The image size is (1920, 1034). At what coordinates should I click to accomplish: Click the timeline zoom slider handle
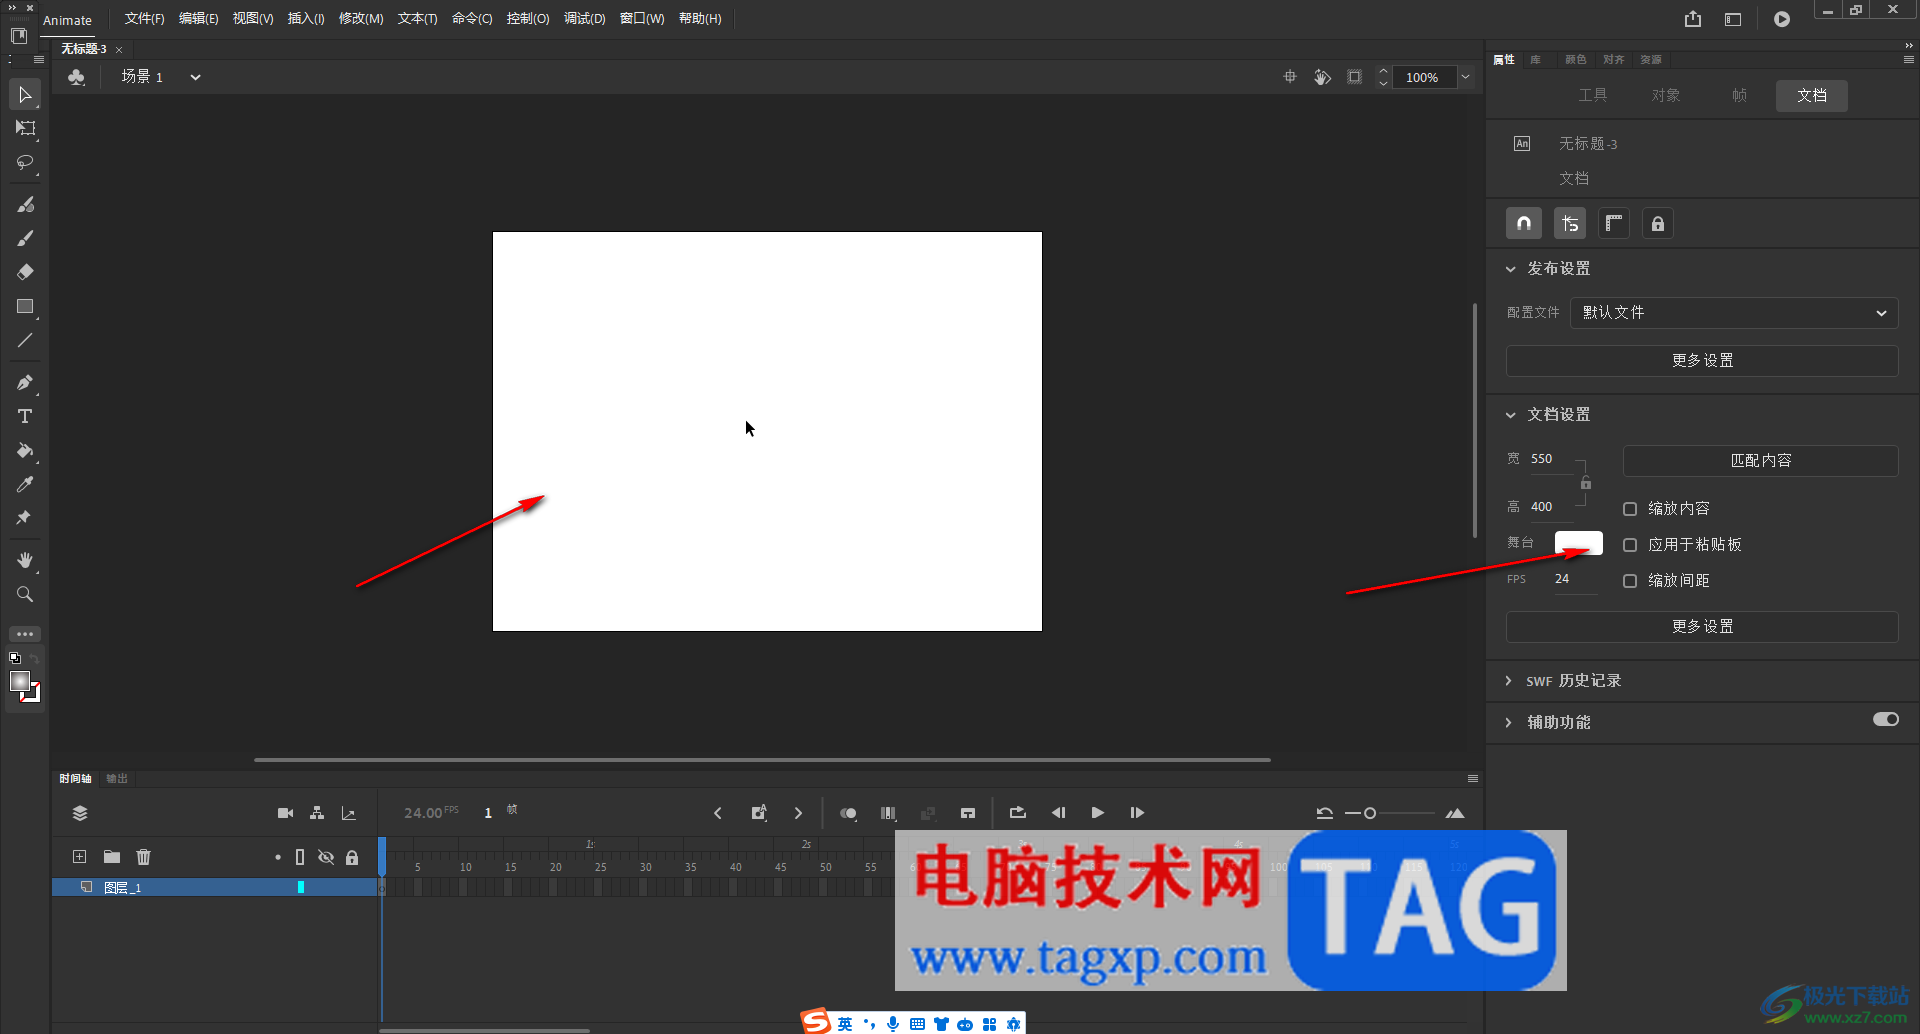[x=1370, y=814]
